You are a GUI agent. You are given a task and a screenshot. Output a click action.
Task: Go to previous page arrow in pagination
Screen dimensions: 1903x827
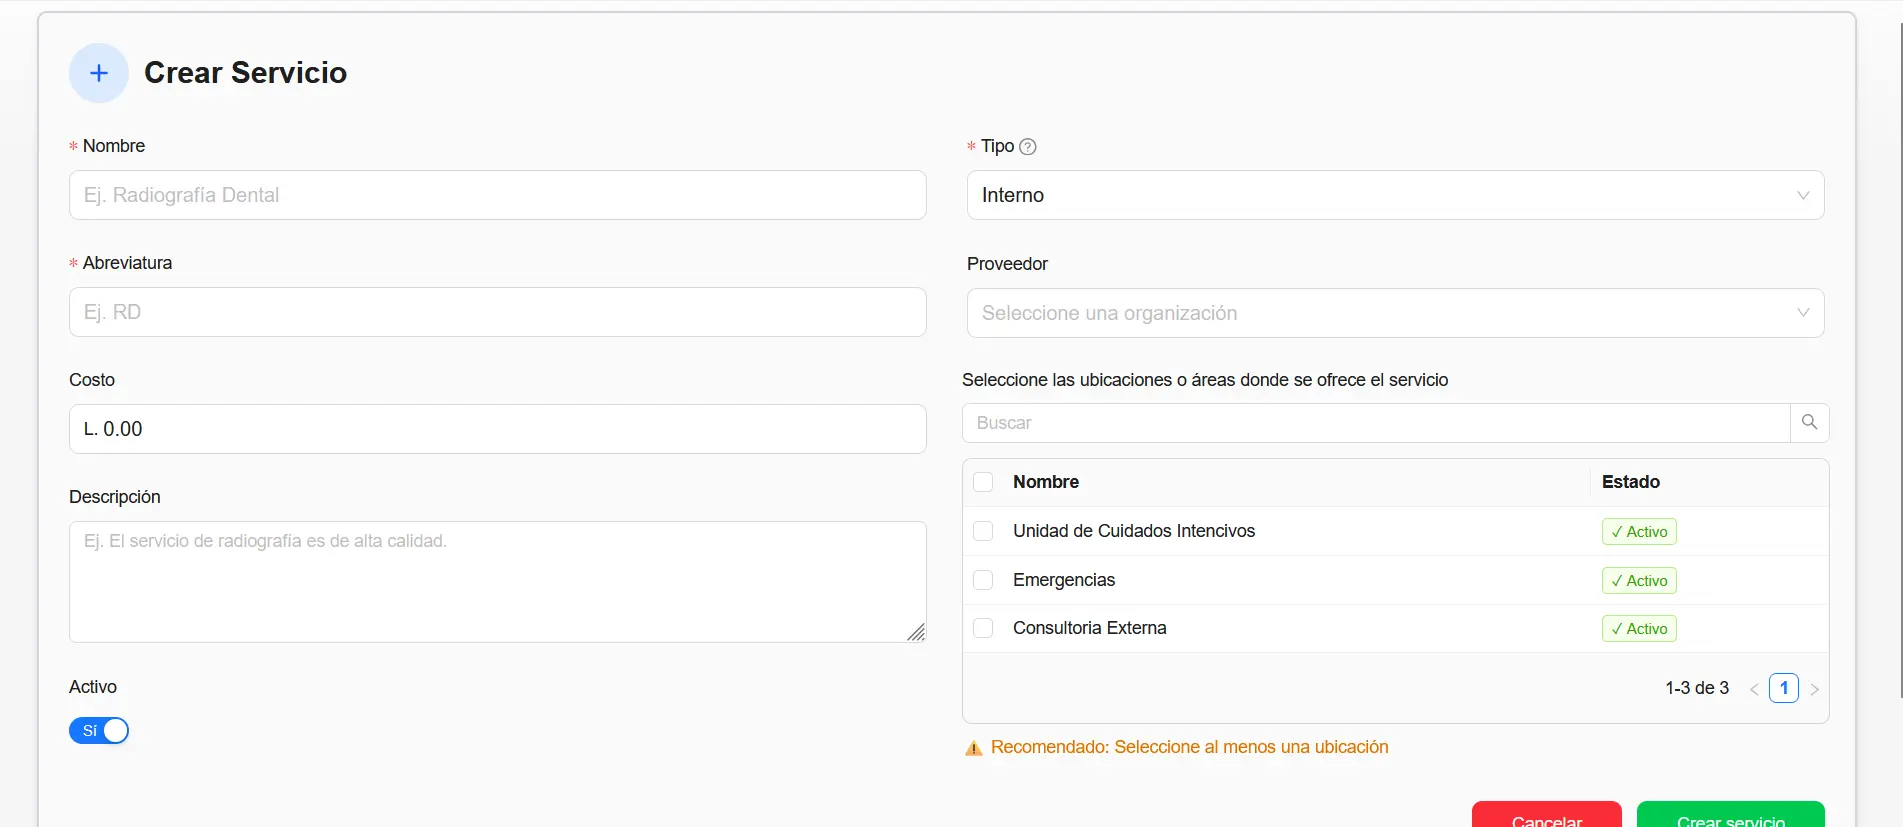coord(1754,689)
